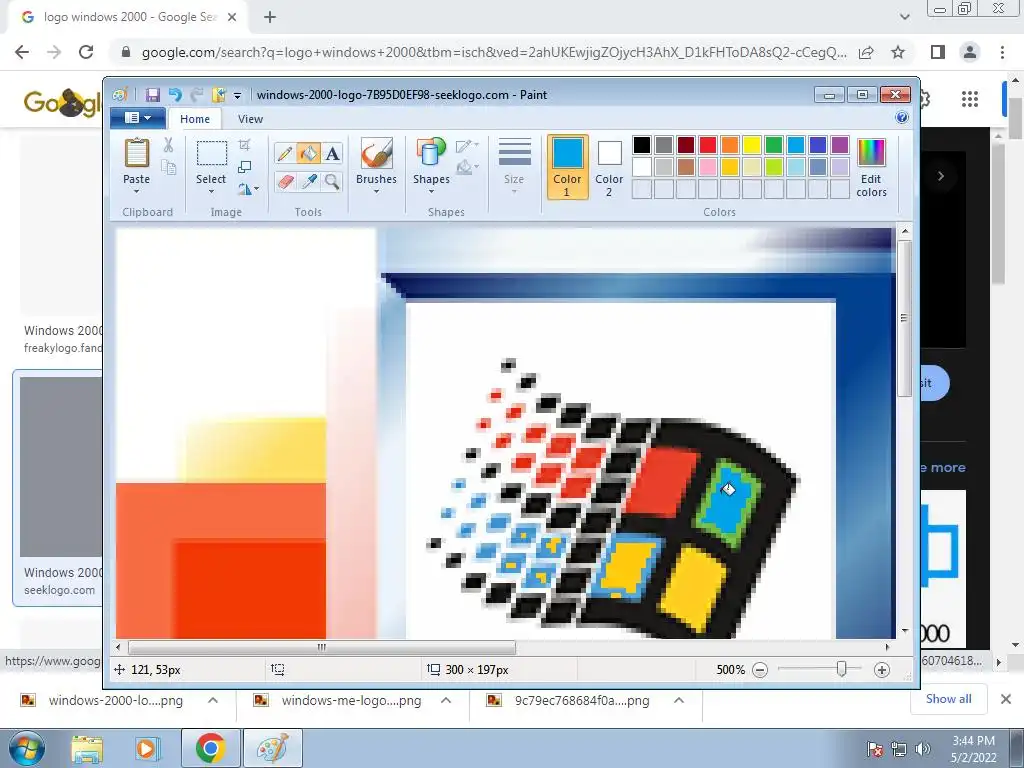Screen dimensions: 1024x768
Task: Select the Color picker eyedropper tool
Action: click(x=308, y=181)
